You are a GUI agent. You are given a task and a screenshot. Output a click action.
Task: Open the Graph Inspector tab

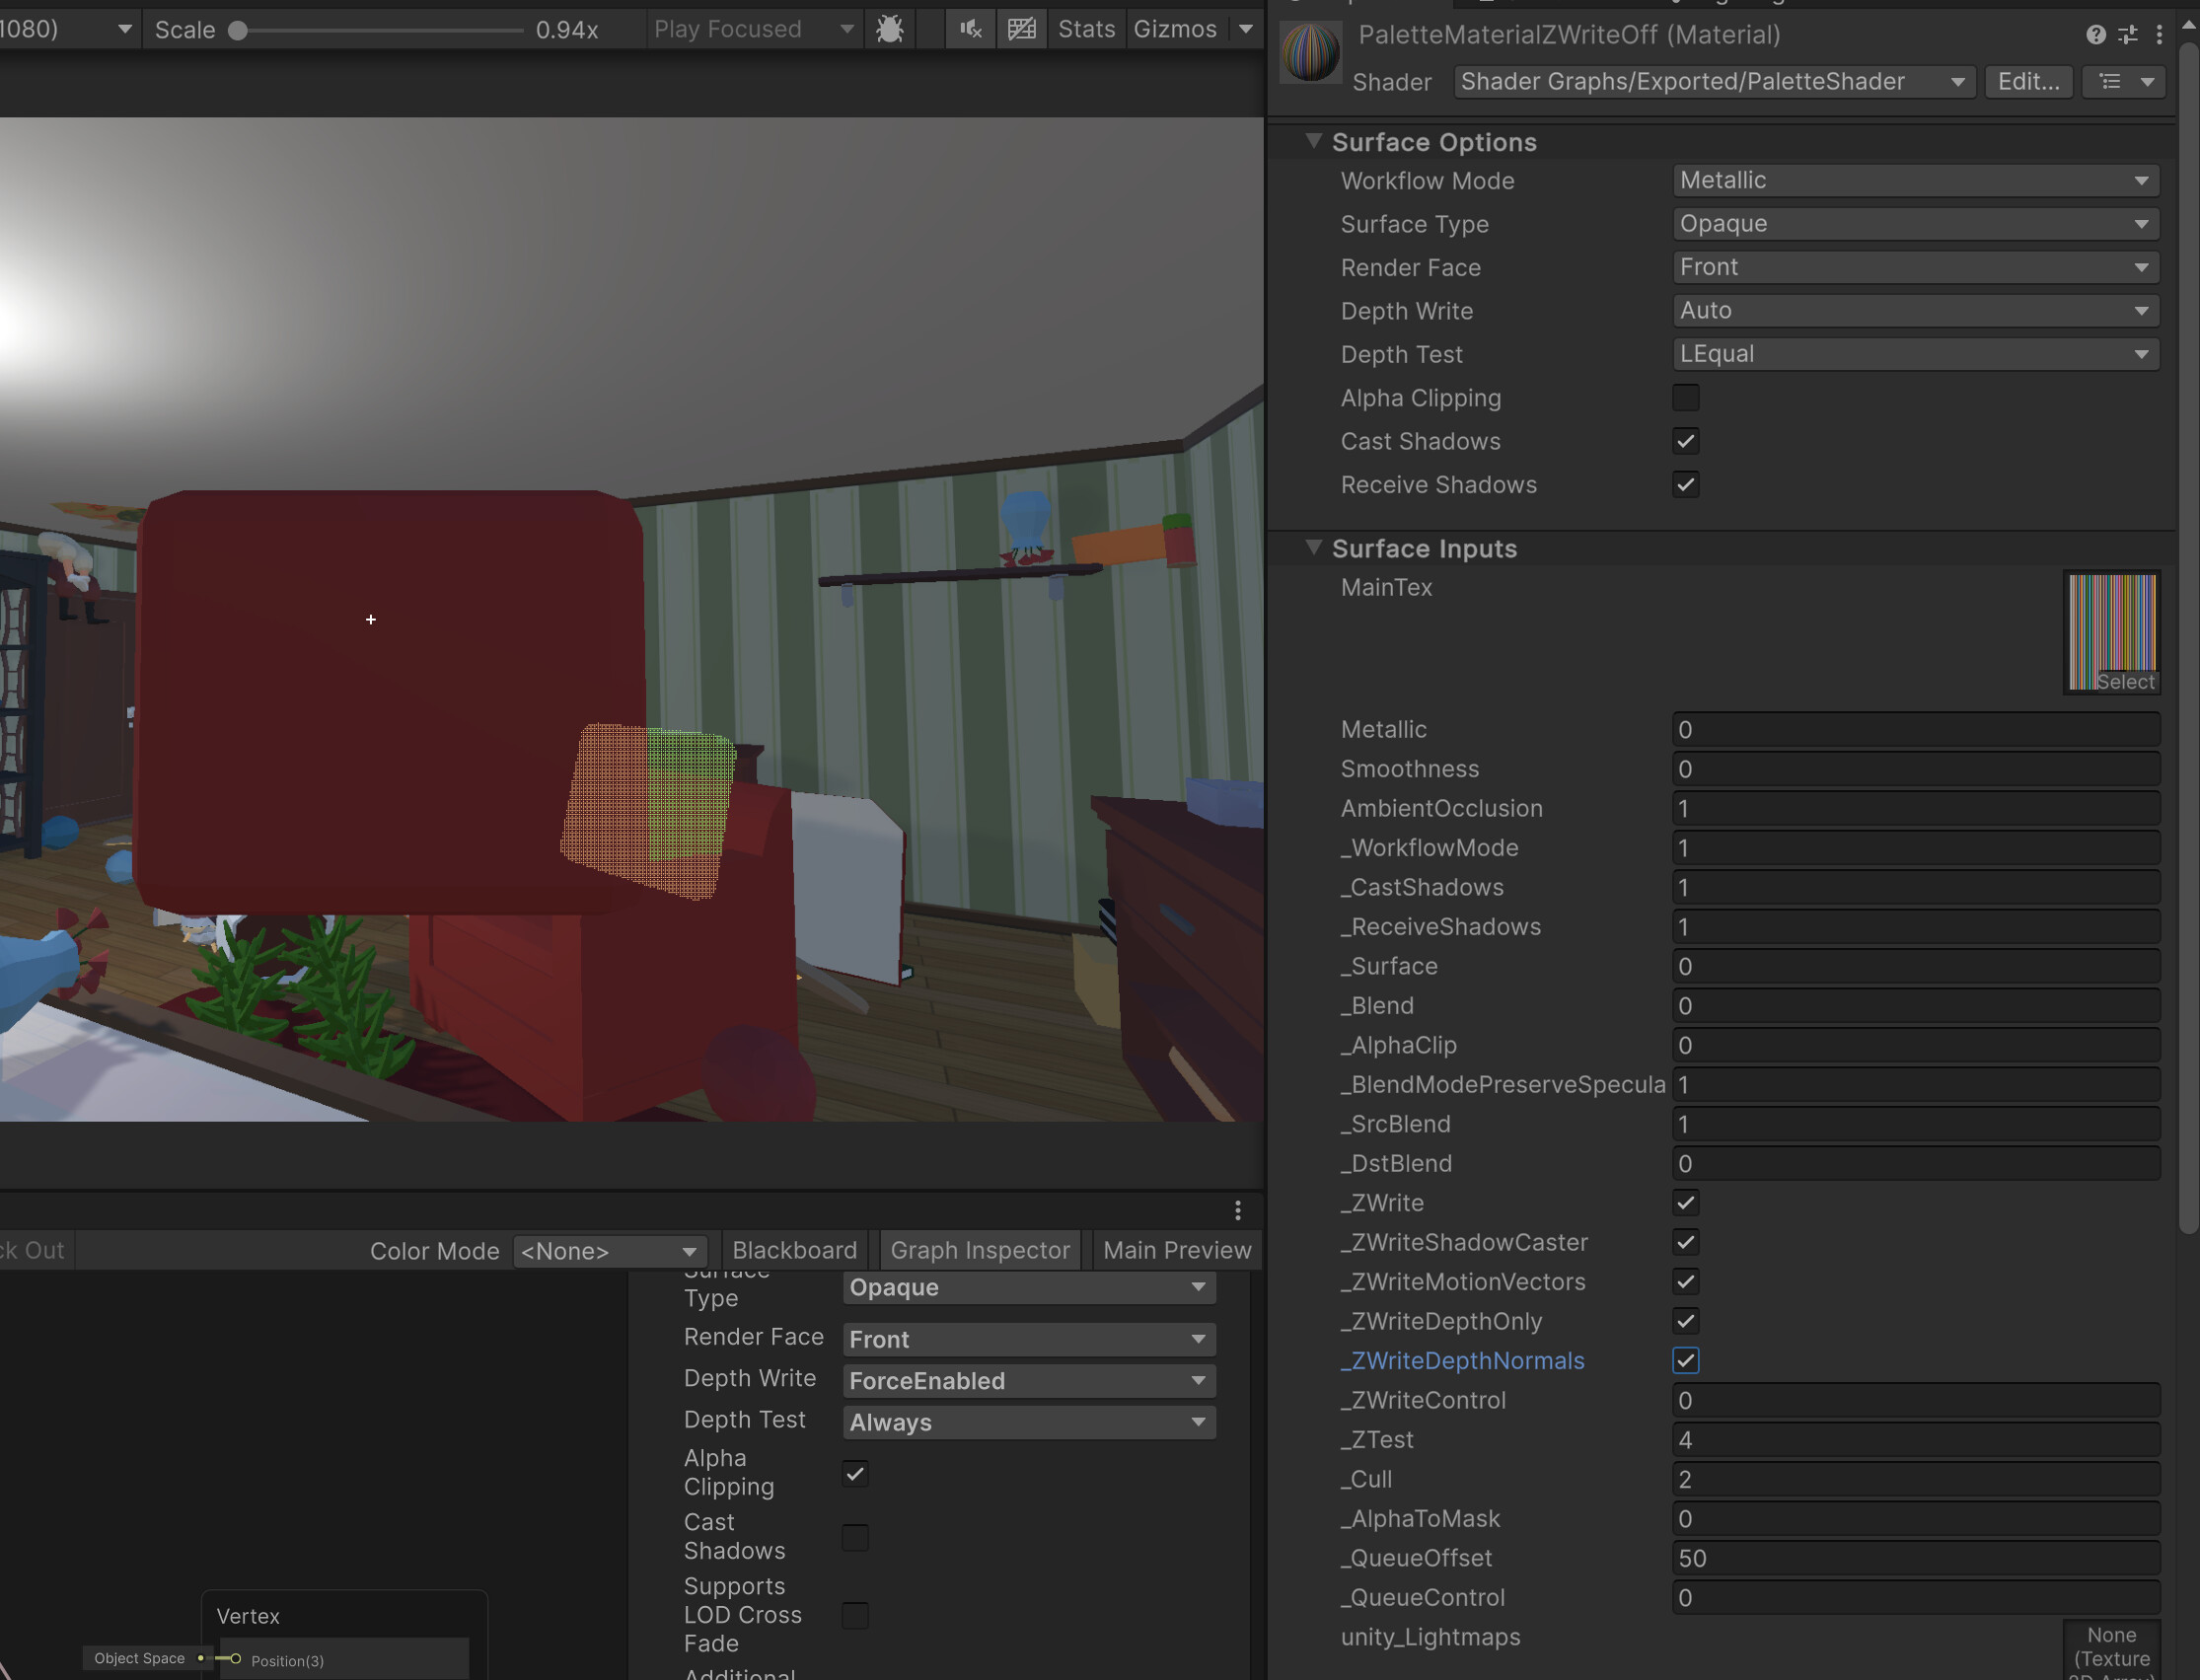pos(979,1249)
